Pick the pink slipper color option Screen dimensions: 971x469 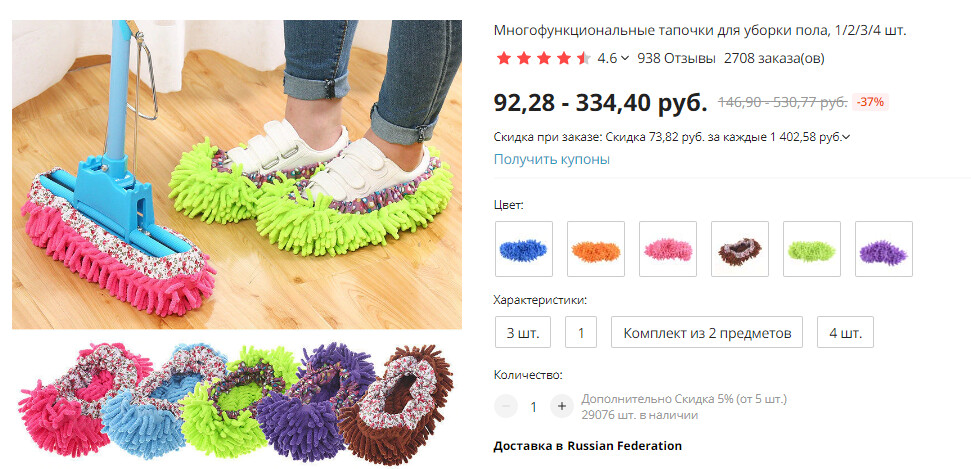click(668, 248)
